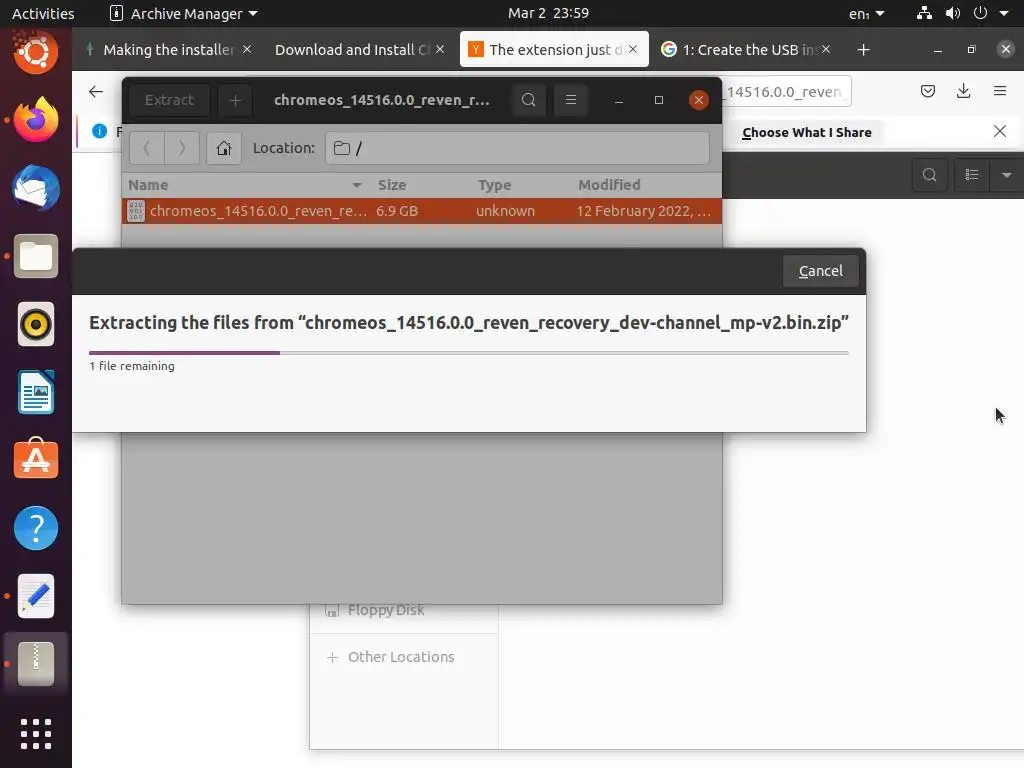Open LibreOffice Writer from dock
Viewport: 1024px width, 768px height.
36,392
